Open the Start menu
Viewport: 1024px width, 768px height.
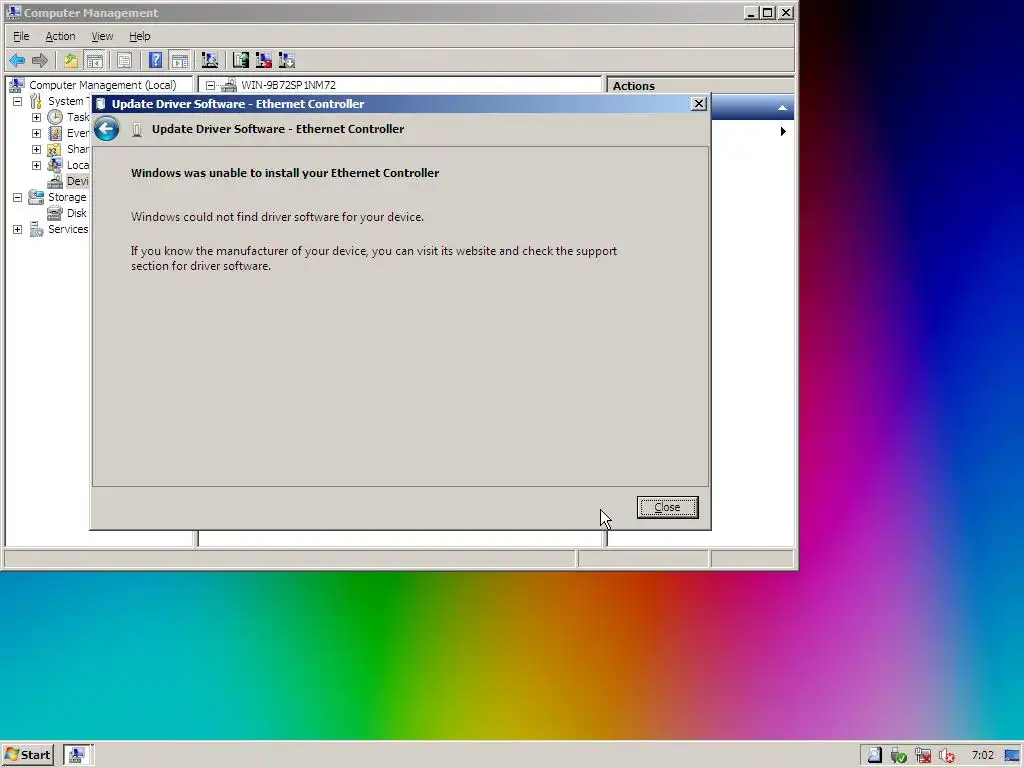28,755
